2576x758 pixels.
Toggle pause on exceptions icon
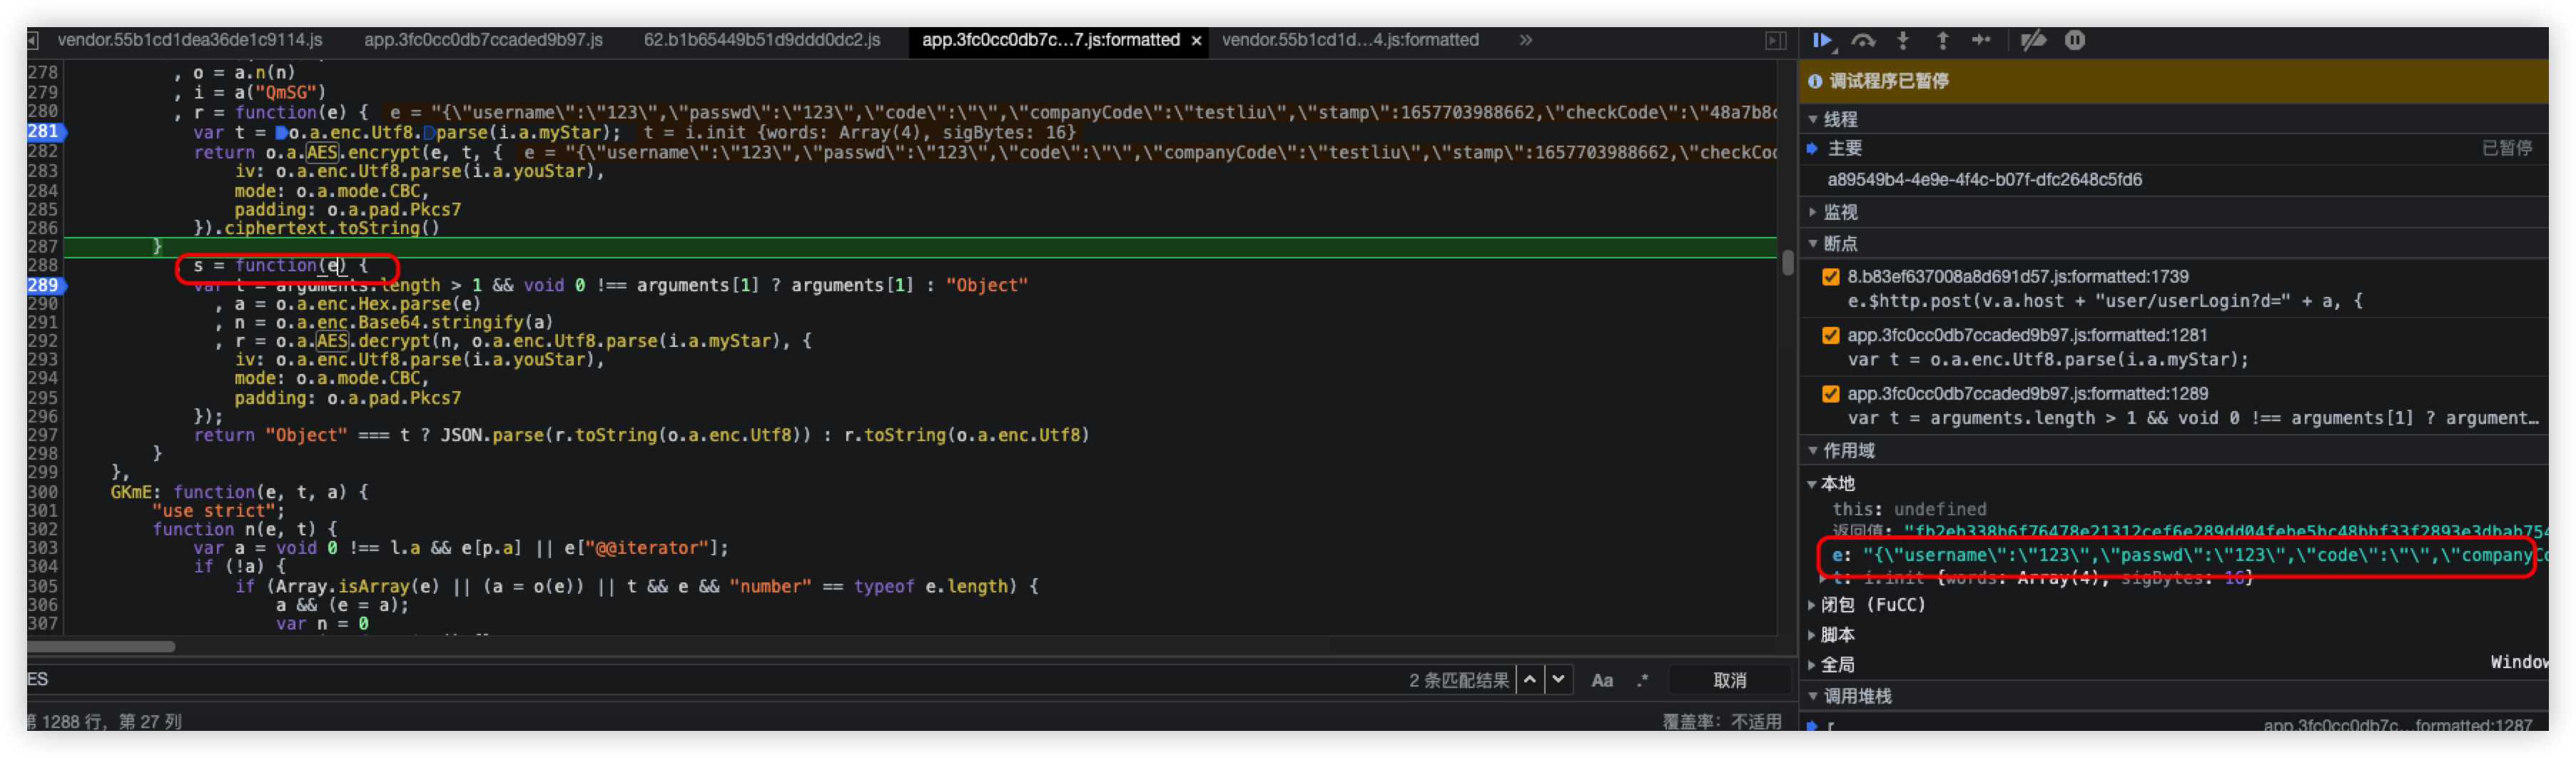(2075, 40)
